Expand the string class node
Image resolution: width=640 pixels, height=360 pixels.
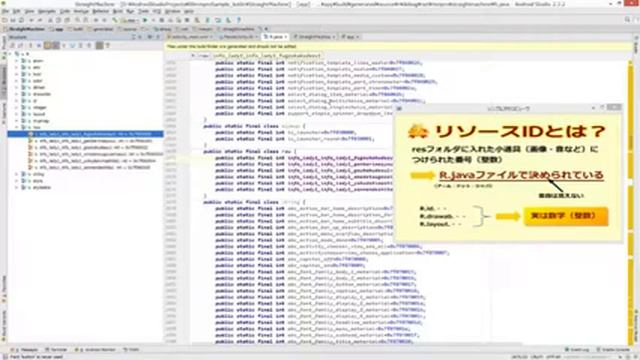coord(17,174)
